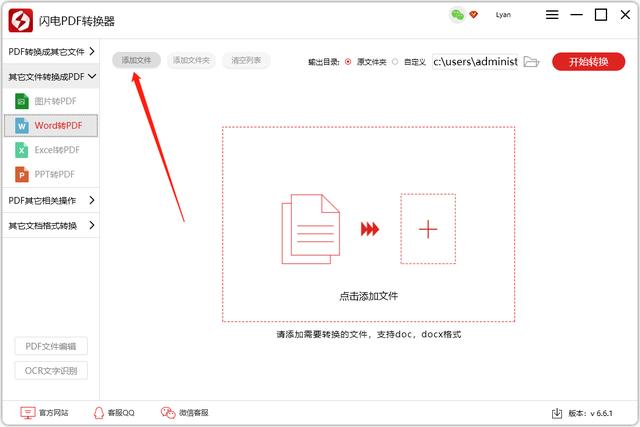The width and height of the screenshot is (640, 427).
Task: Collapse the 其它文件转换成PDF section
Action: pyautogui.click(x=50, y=76)
